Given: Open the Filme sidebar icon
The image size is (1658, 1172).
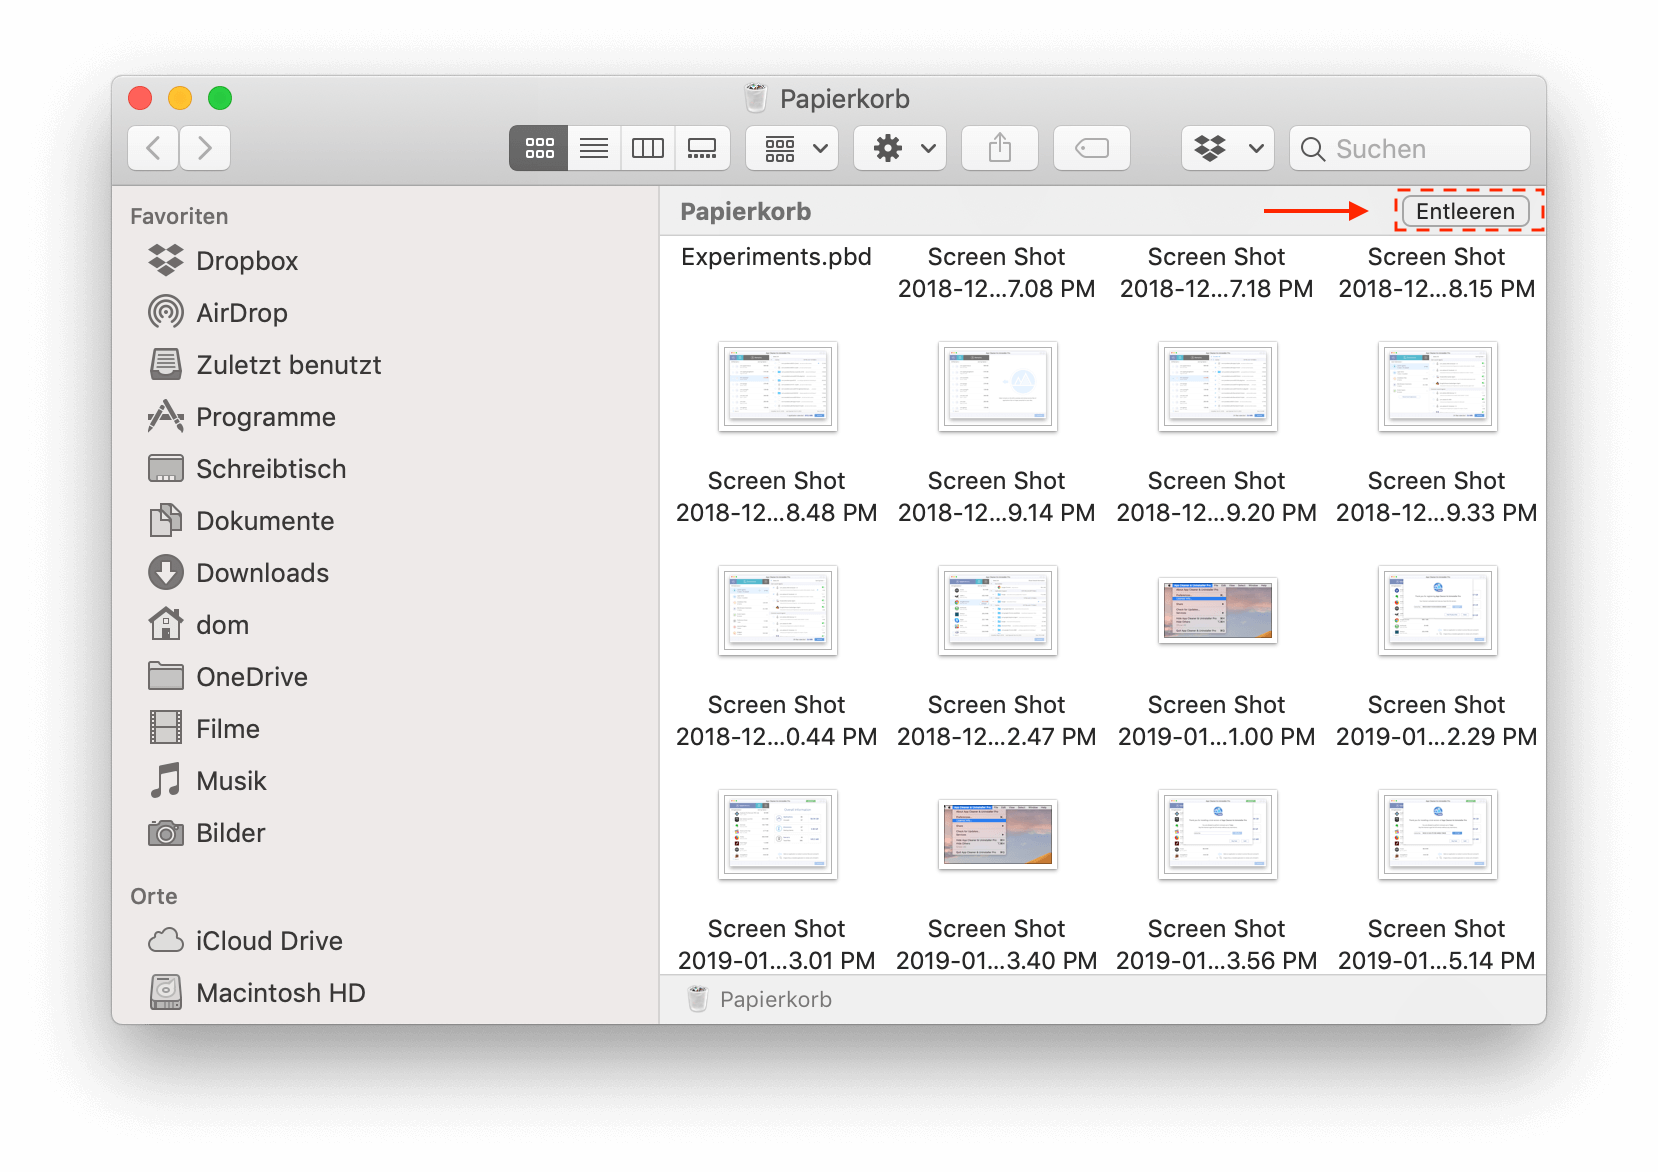Looking at the screenshot, I should 166,728.
